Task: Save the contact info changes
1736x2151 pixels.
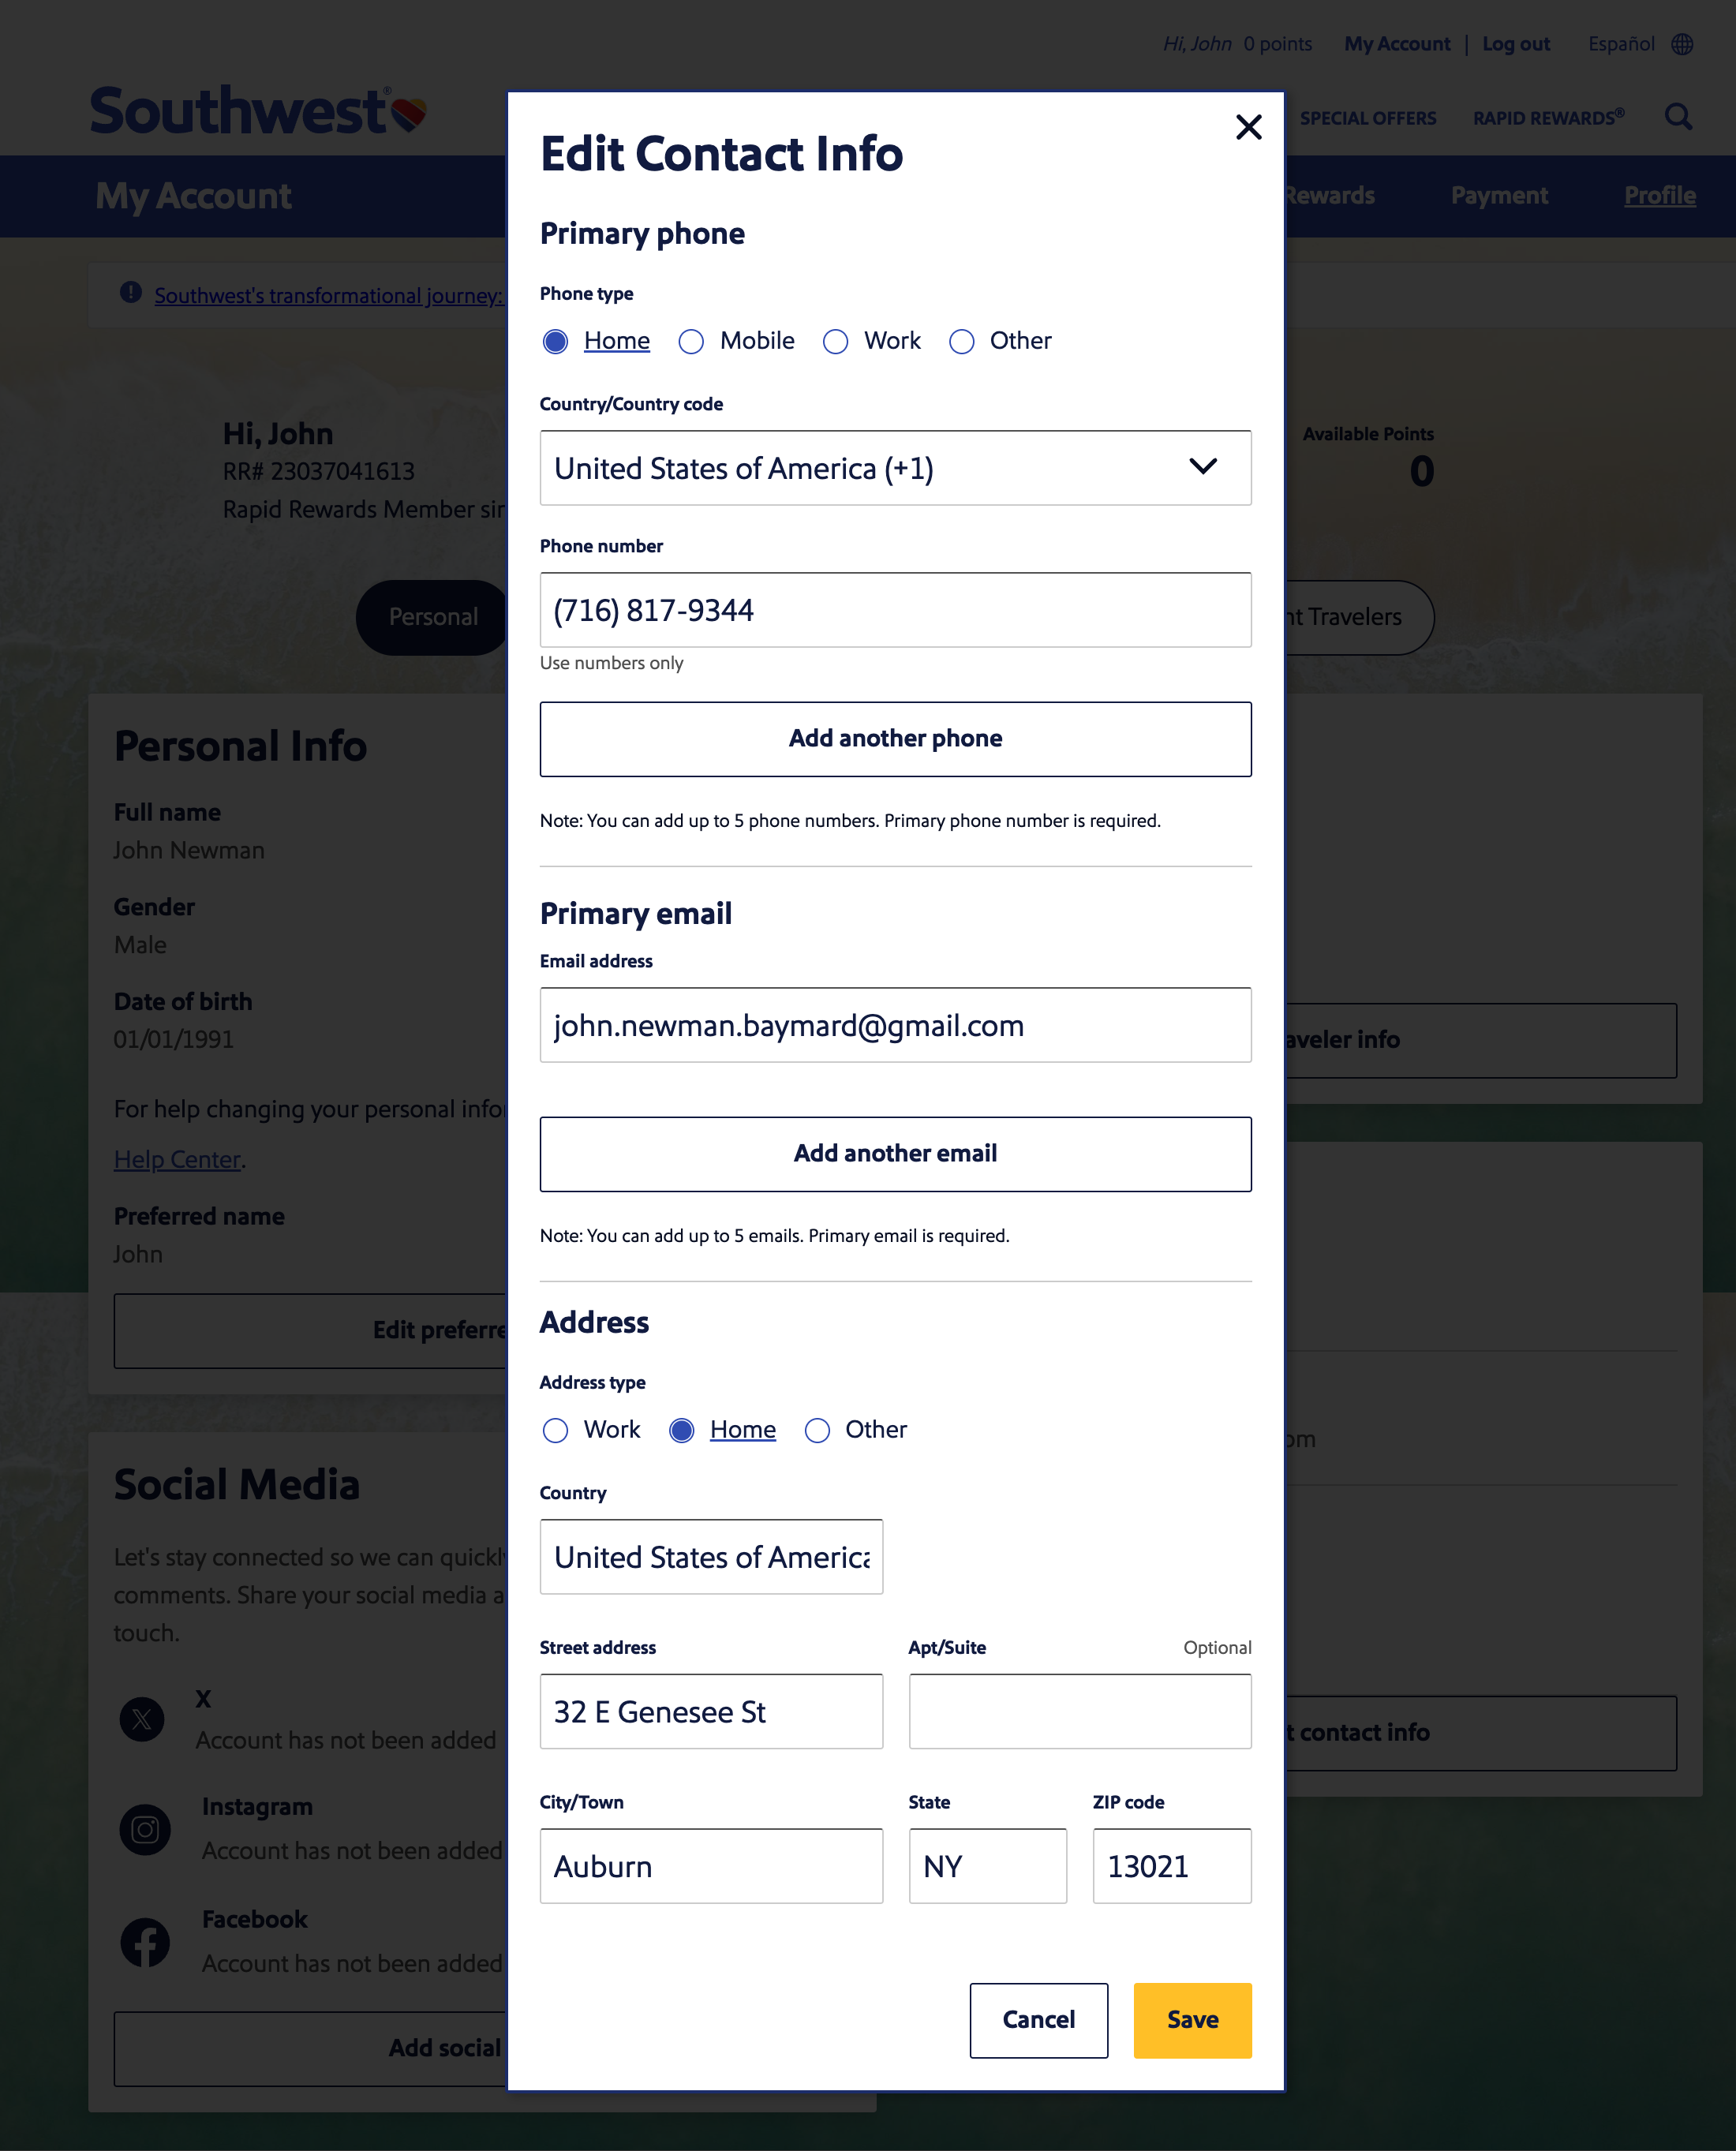Action: [x=1192, y=2020]
